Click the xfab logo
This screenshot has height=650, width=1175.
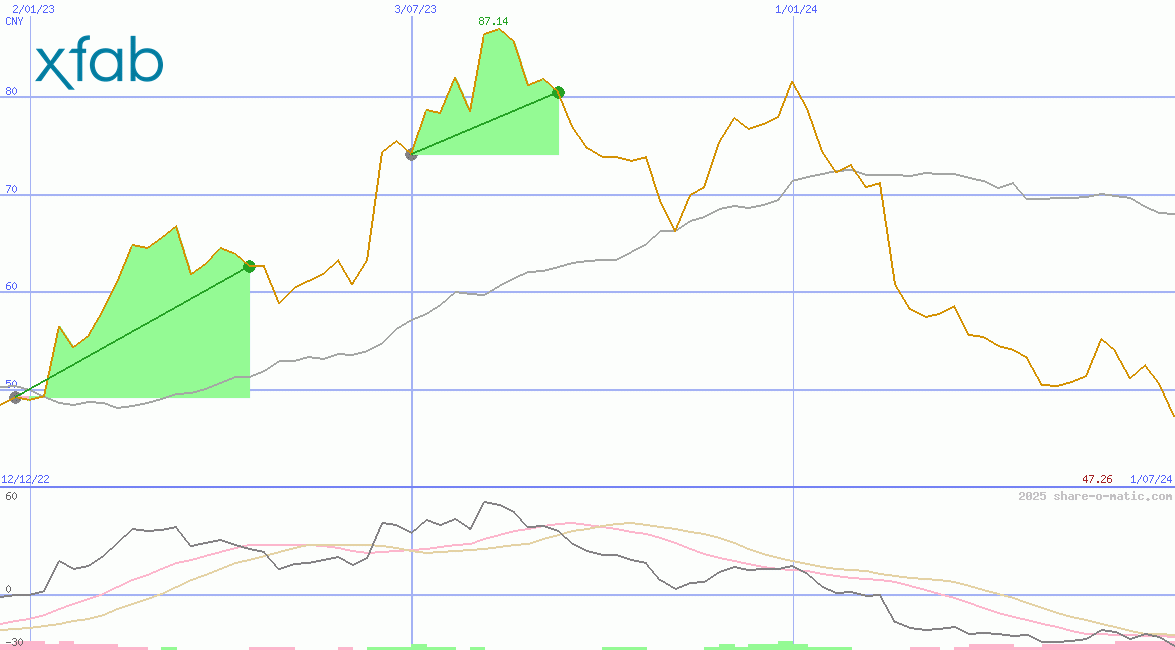99,66
